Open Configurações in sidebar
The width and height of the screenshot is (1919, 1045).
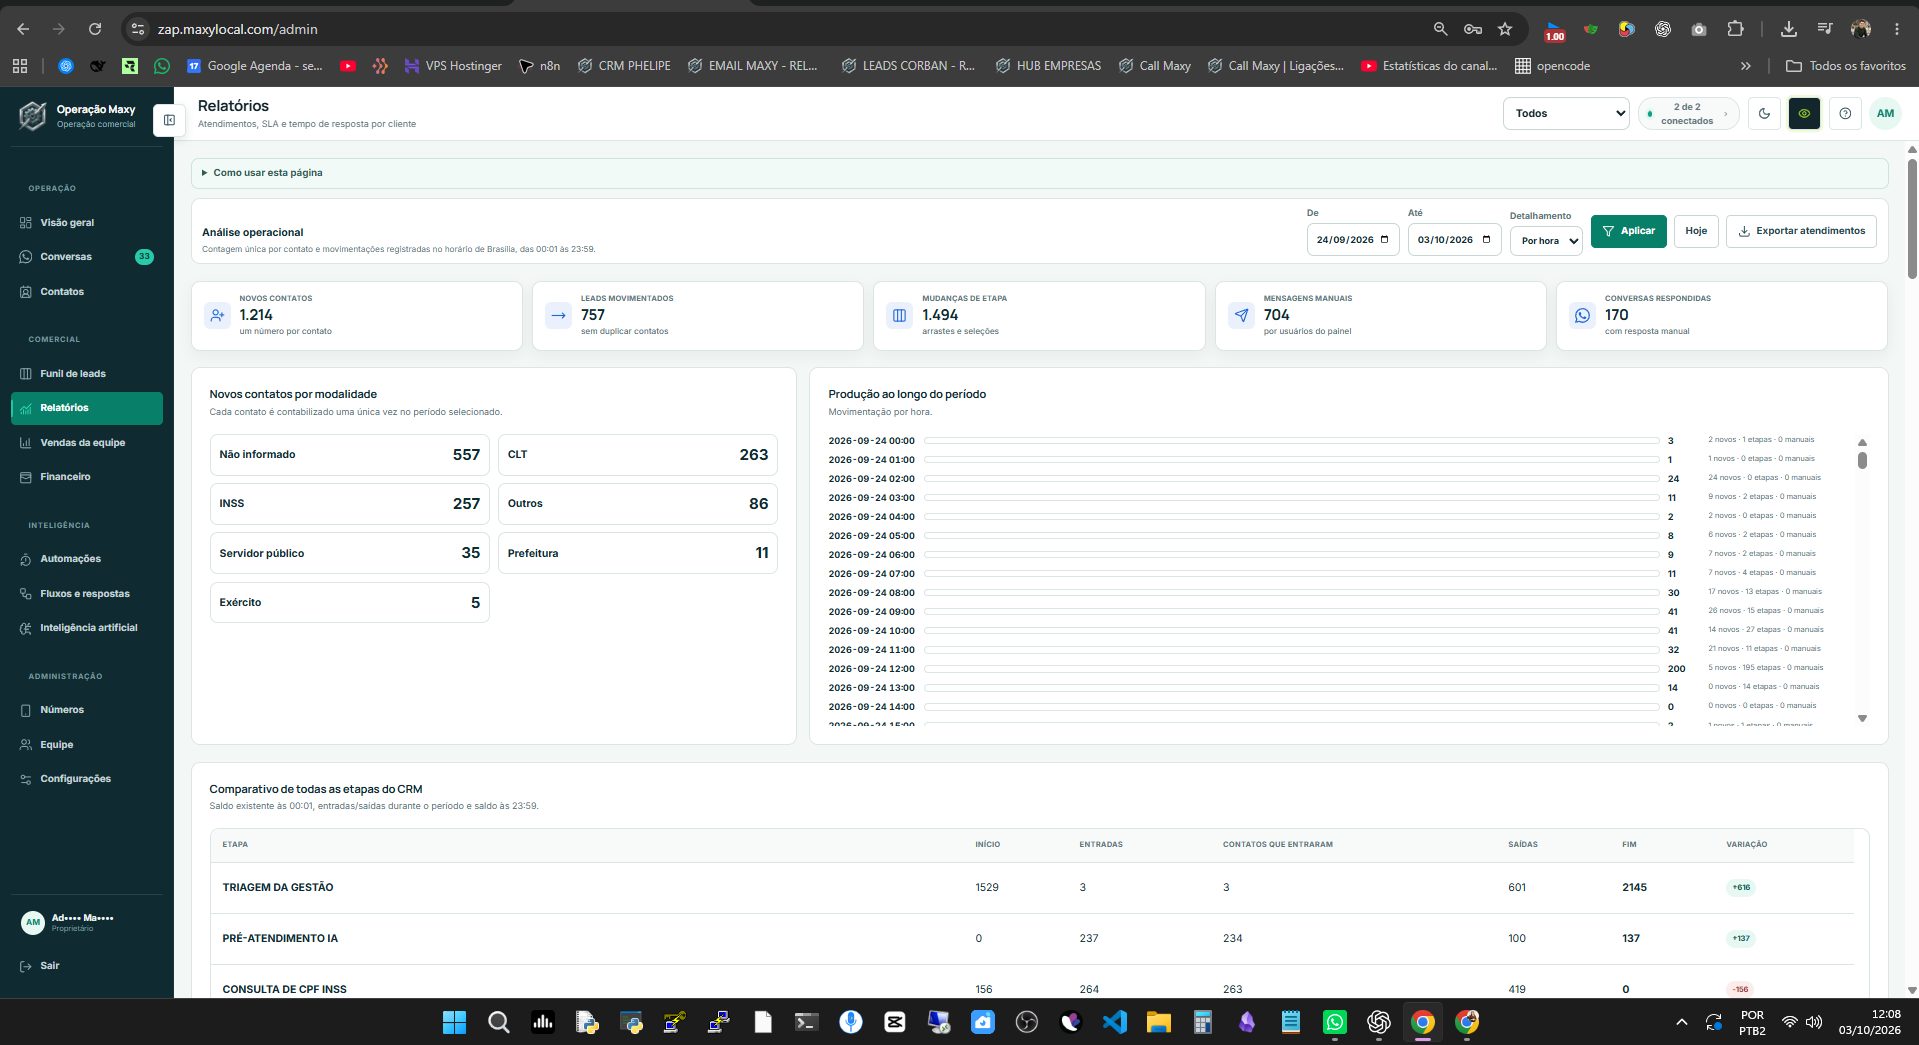pyautogui.click(x=86, y=779)
